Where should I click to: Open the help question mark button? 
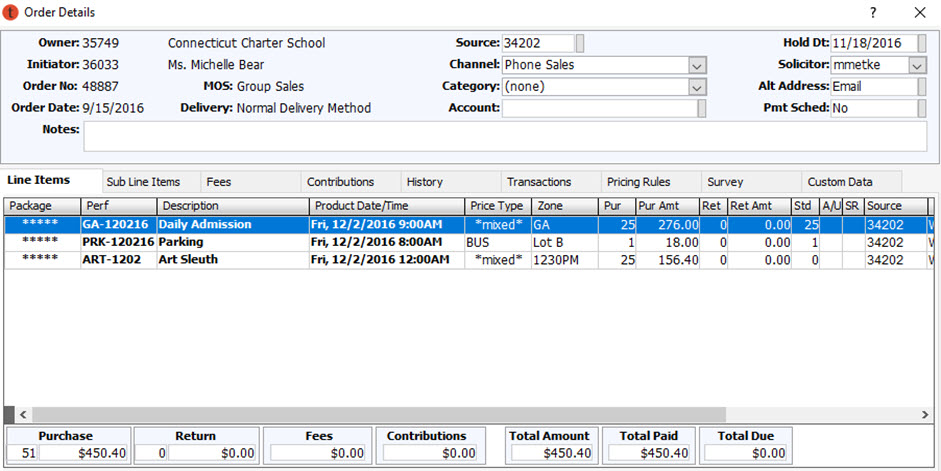873,13
